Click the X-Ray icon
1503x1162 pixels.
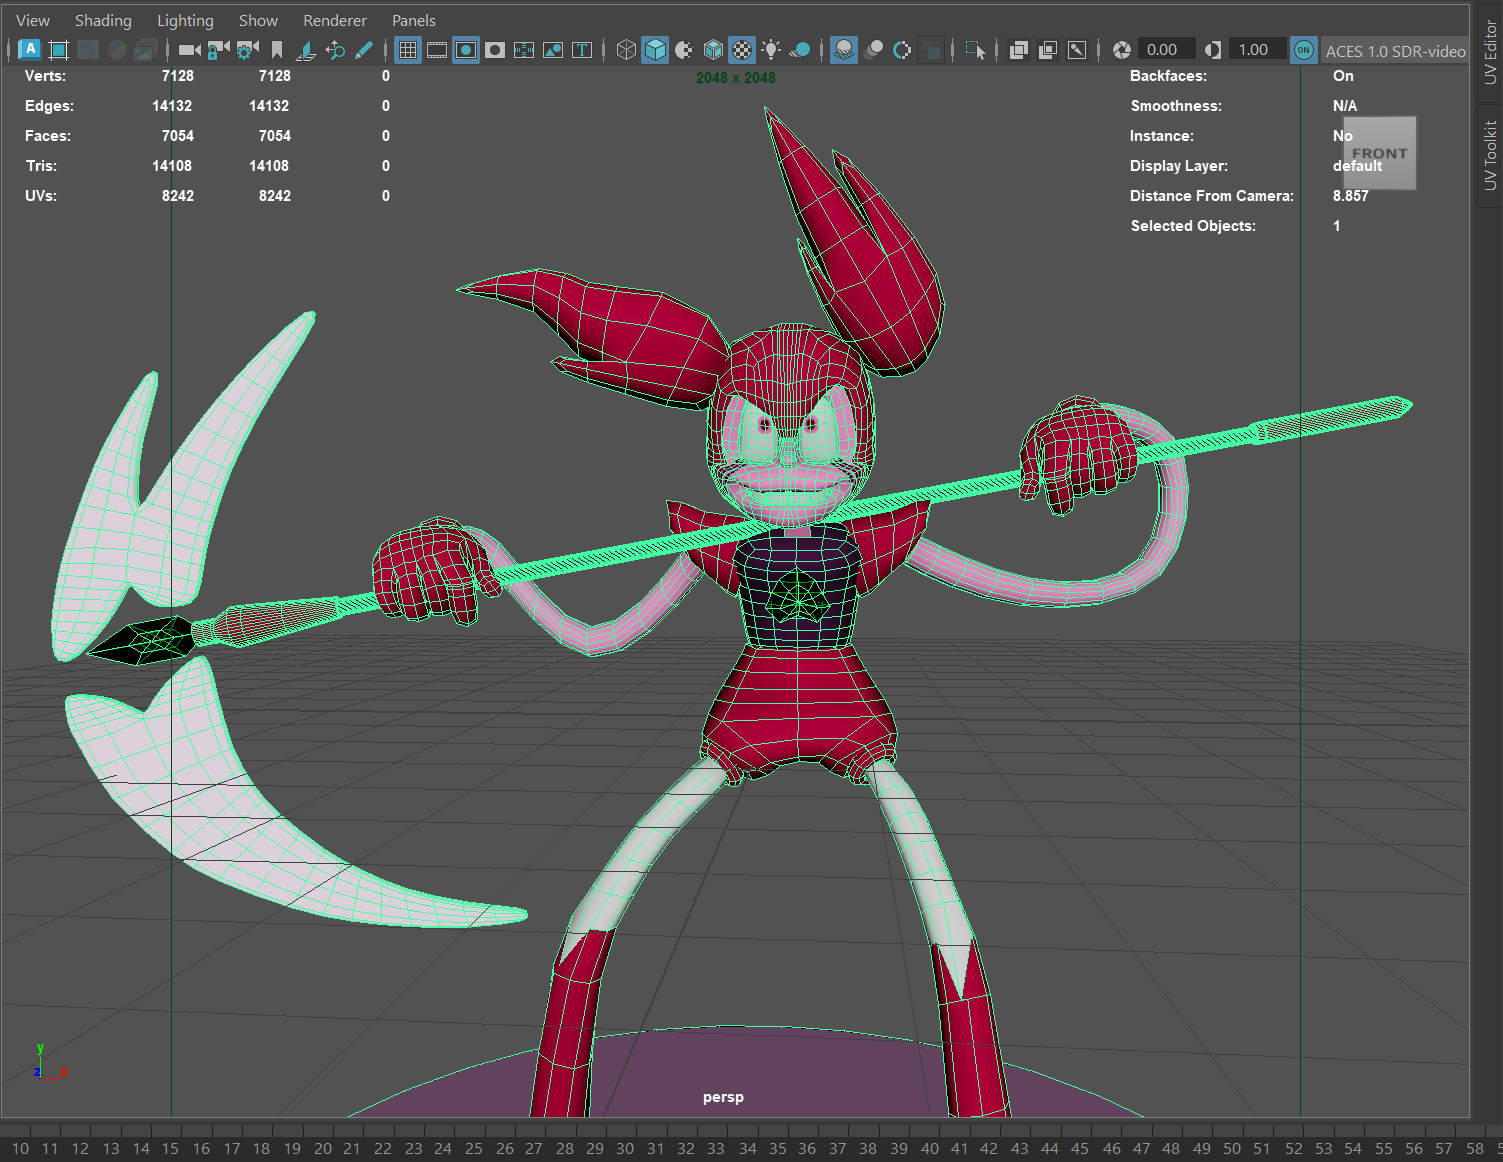click(x=1019, y=50)
